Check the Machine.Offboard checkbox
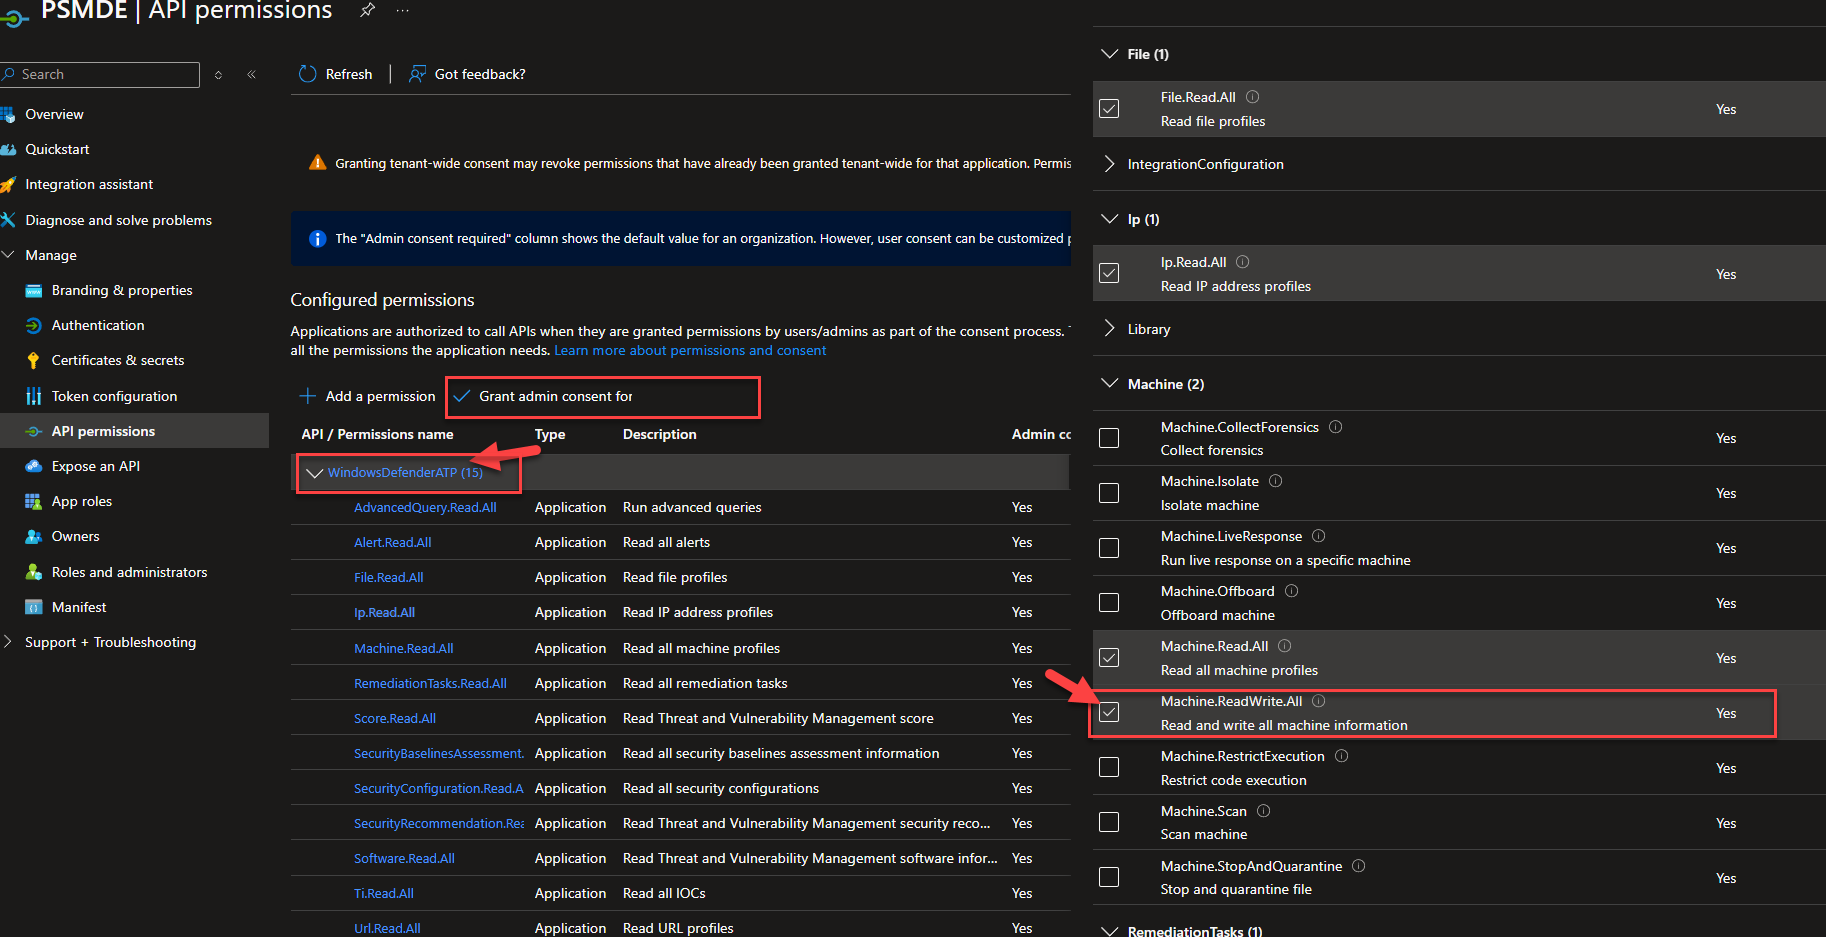 tap(1109, 603)
